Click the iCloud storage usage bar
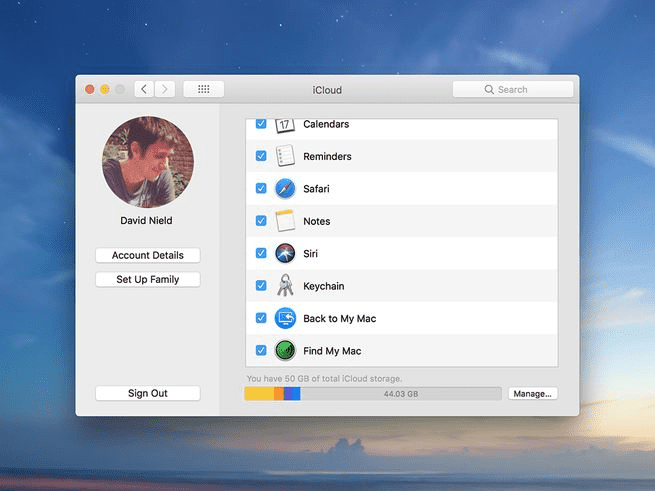The image size is (655, 491). 372,394
